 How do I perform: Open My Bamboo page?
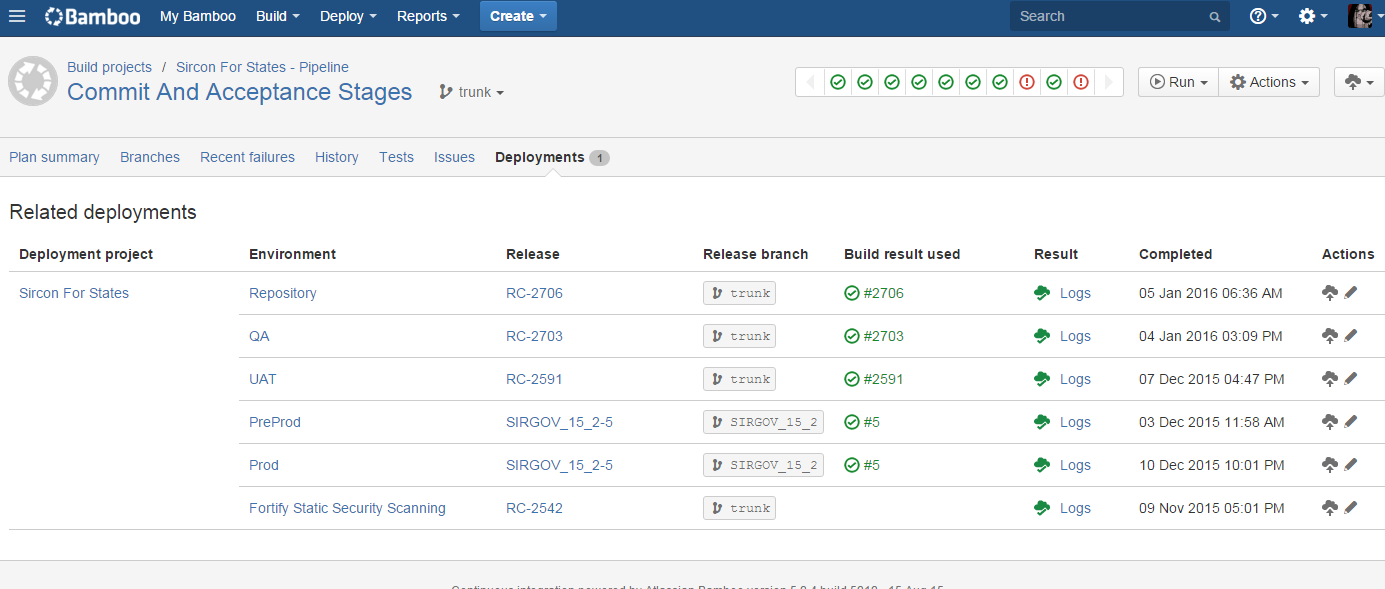[198, 16]
